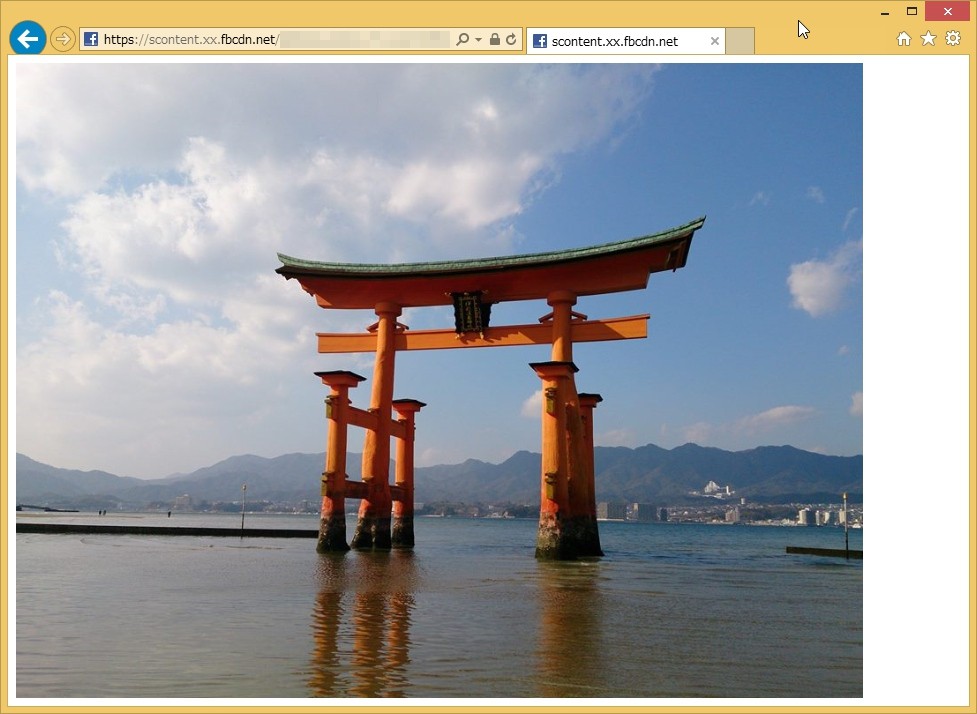
Task: Minimize the browser window
Action: coord(885,11)
